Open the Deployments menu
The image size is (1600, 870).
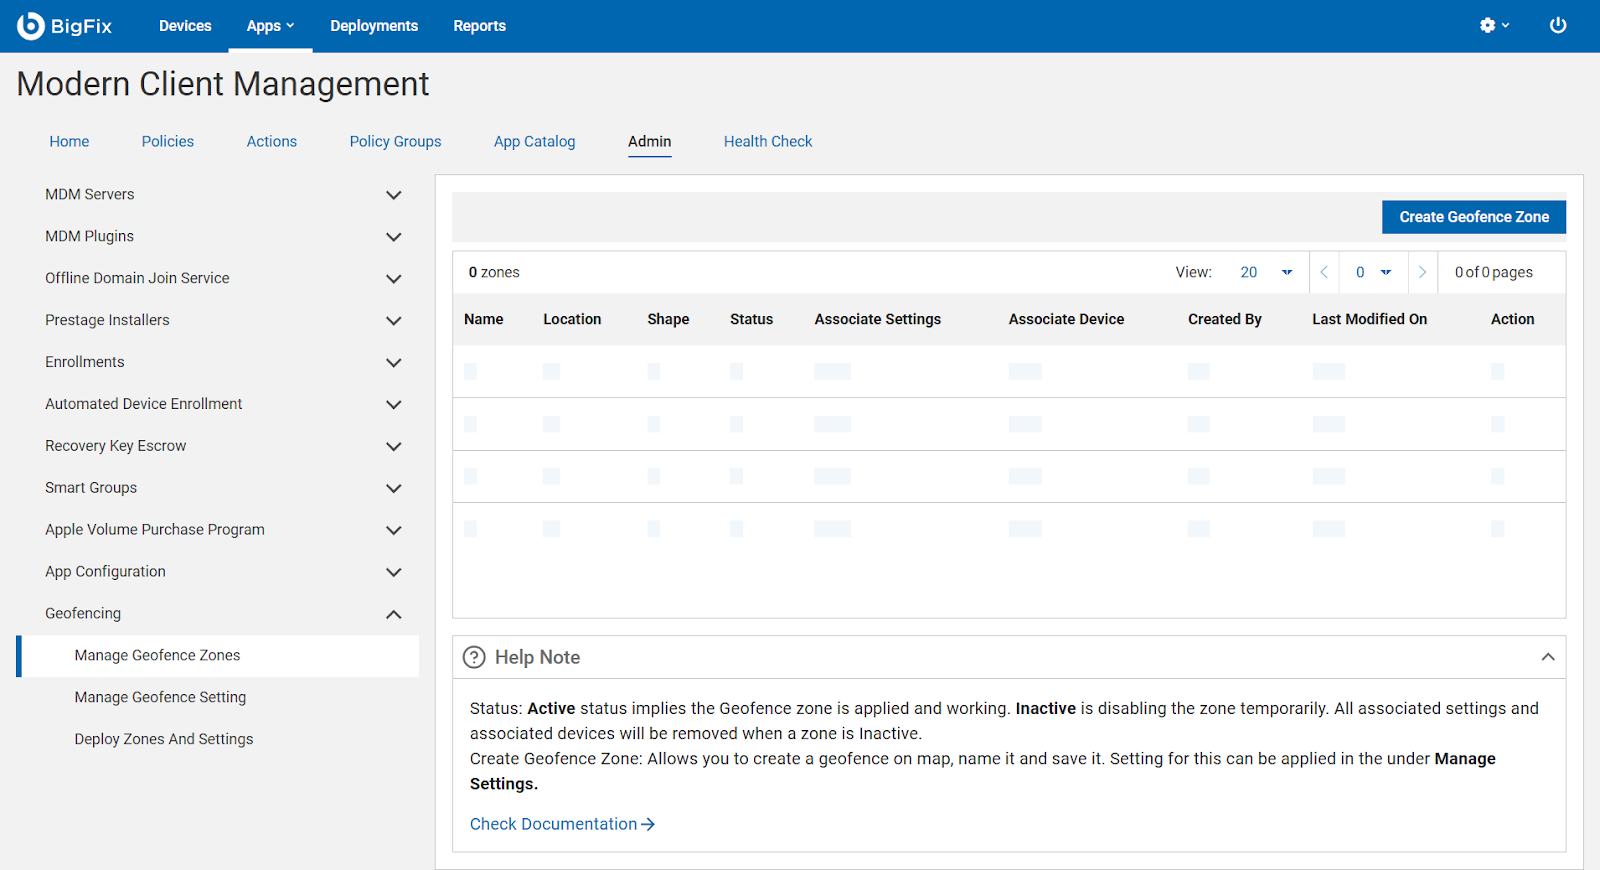(x=374, y=26)
